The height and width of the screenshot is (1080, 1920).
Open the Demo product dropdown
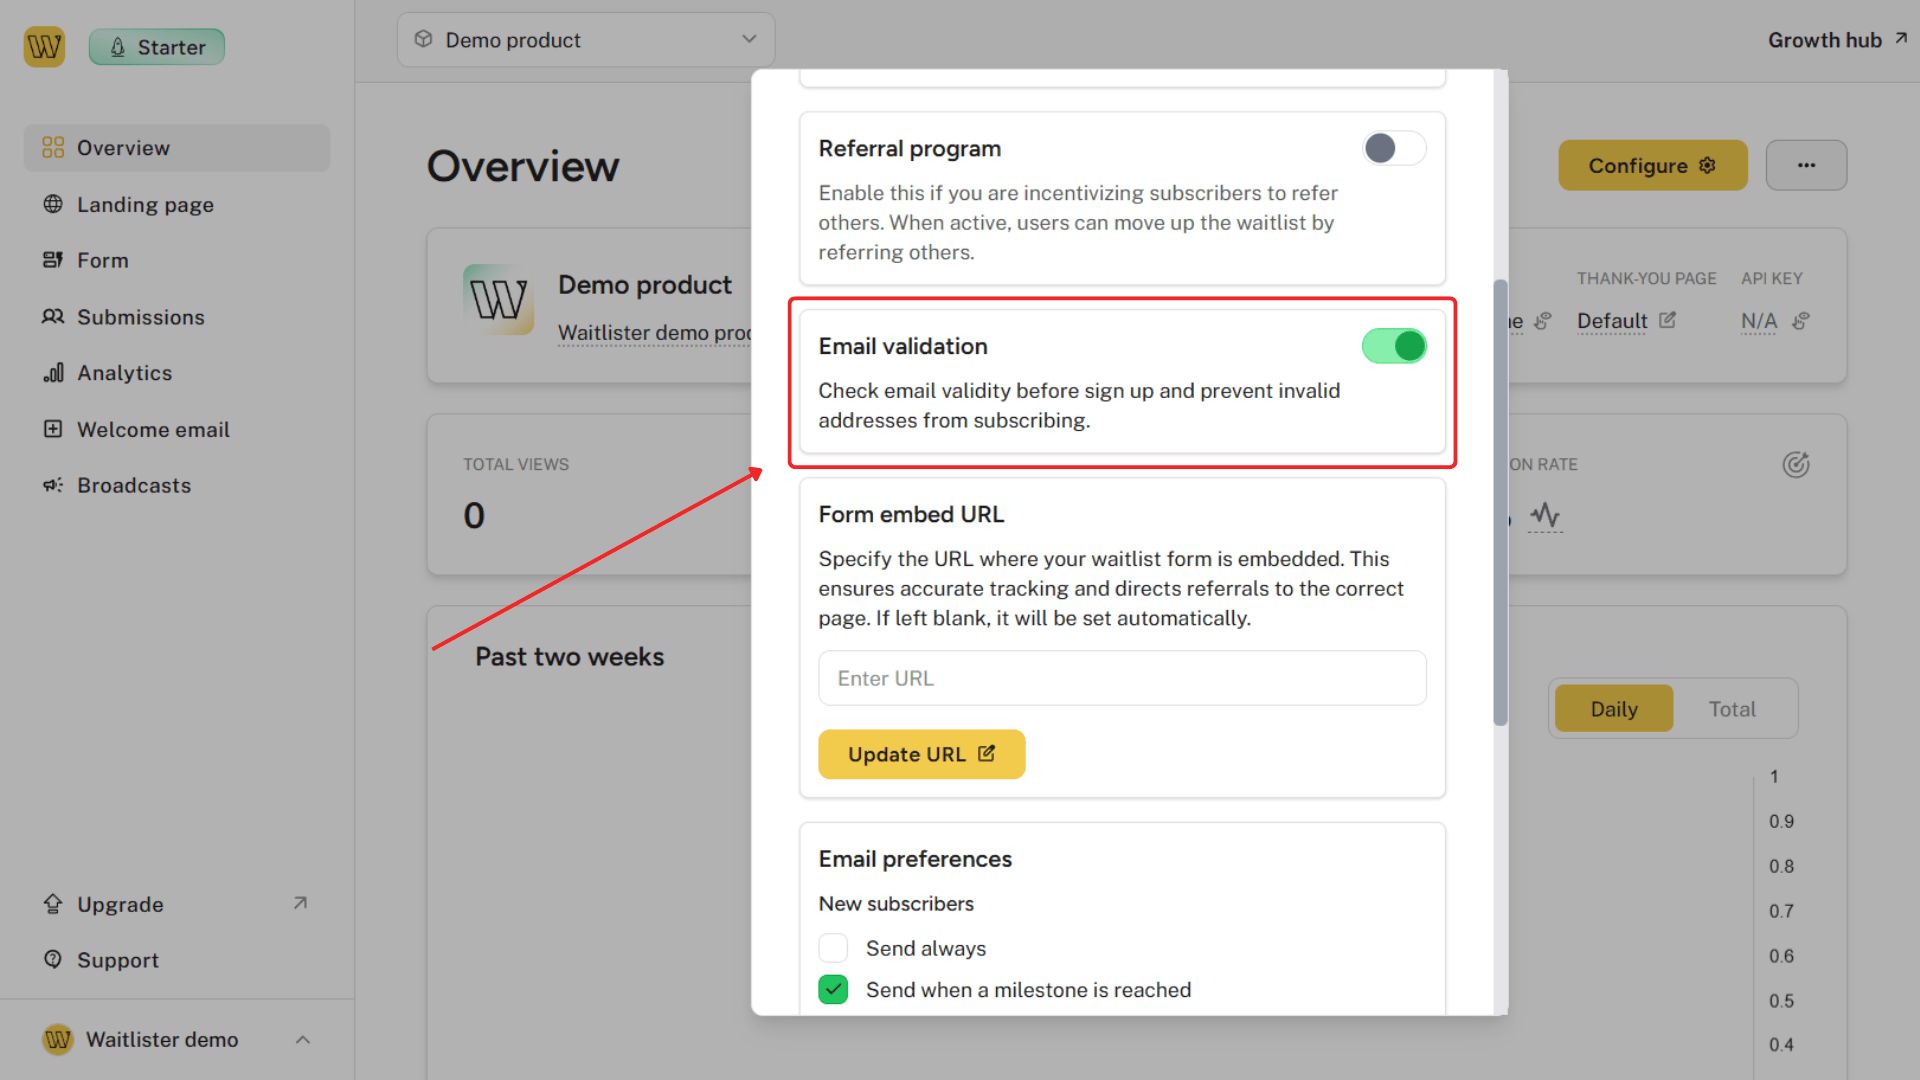[586, 40]
